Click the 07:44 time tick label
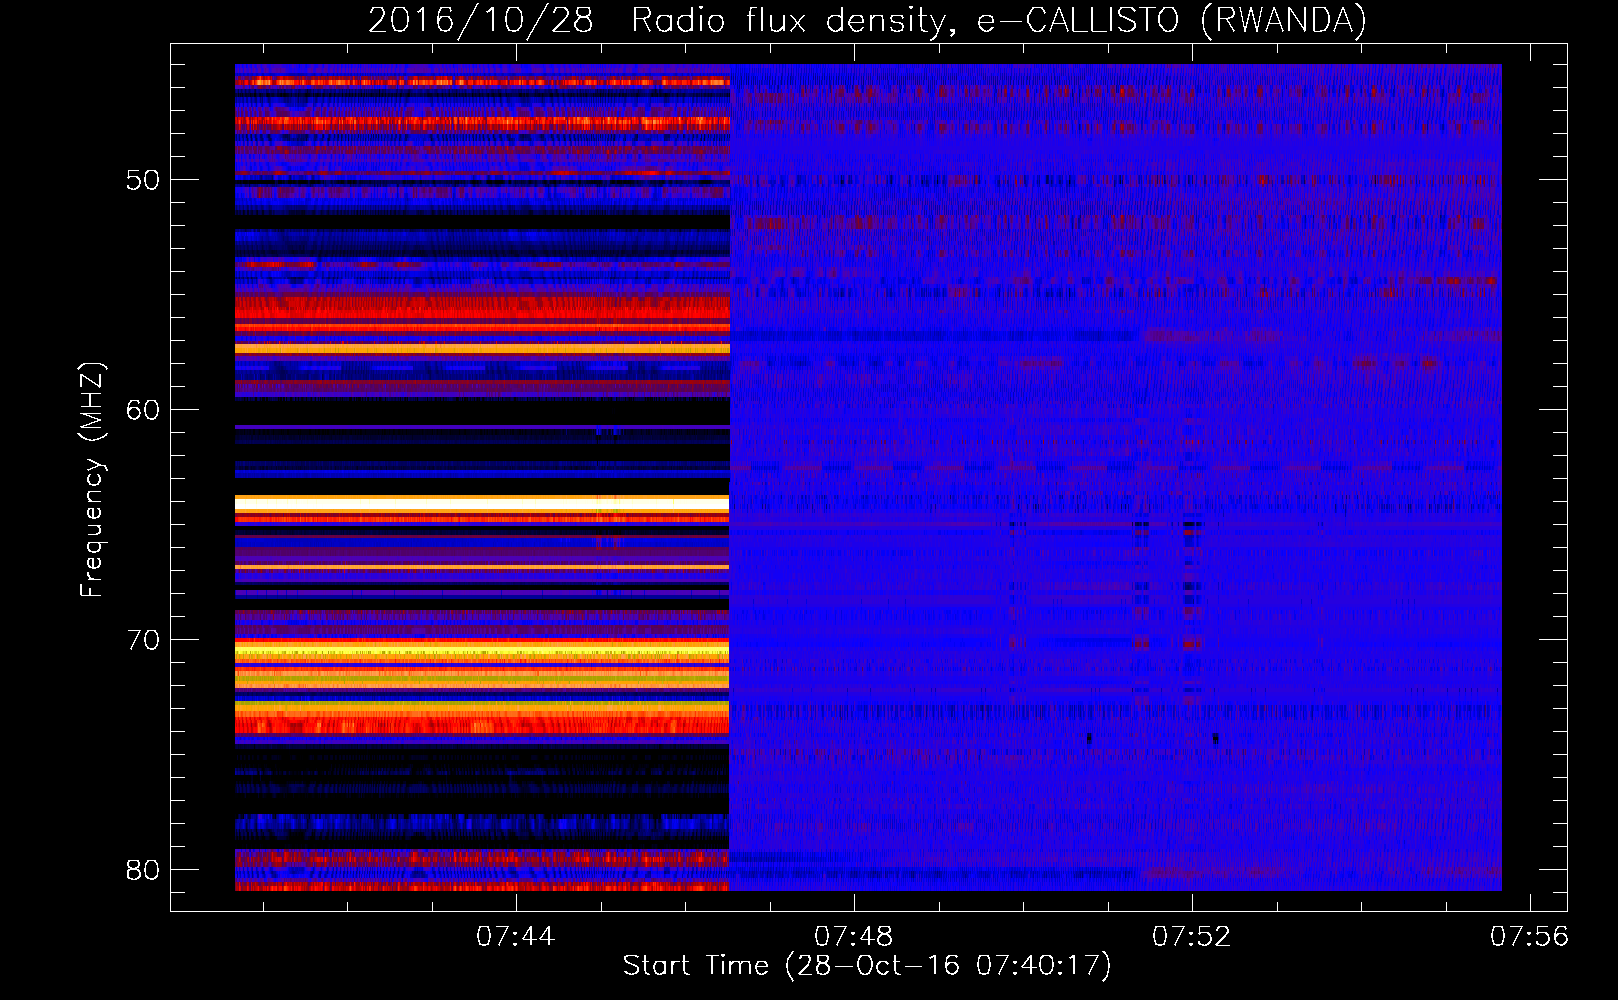This screenshot has width=1618, height=1000. (515, 937)
